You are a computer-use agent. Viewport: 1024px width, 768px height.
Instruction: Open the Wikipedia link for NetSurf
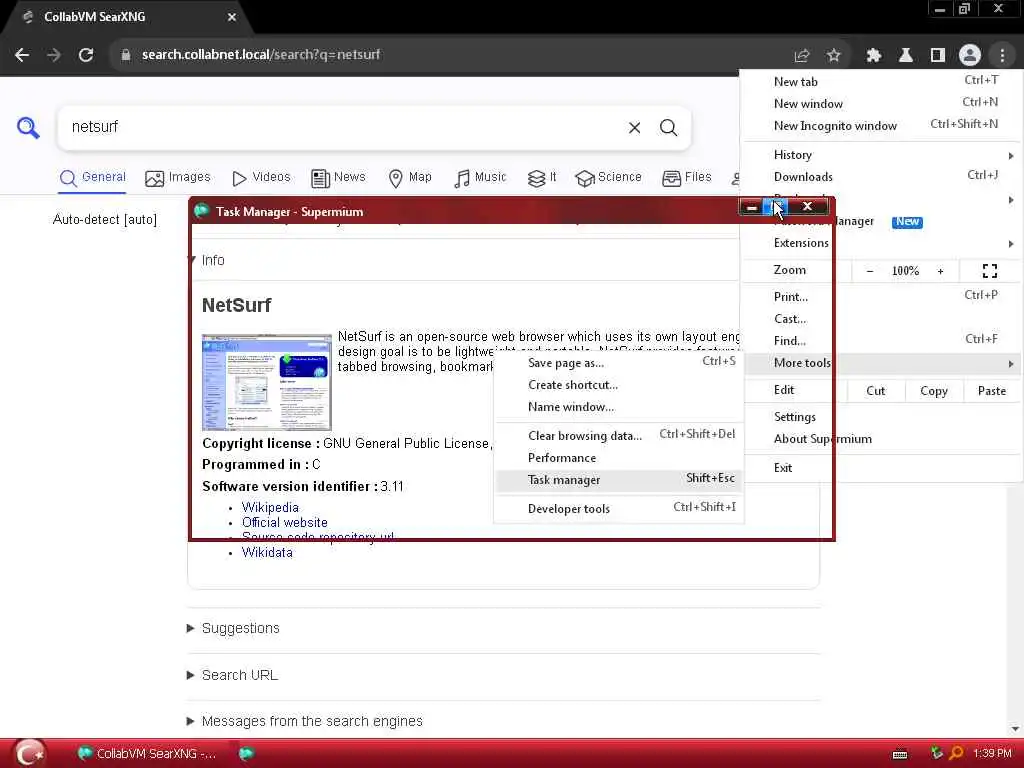click(270, 507)
